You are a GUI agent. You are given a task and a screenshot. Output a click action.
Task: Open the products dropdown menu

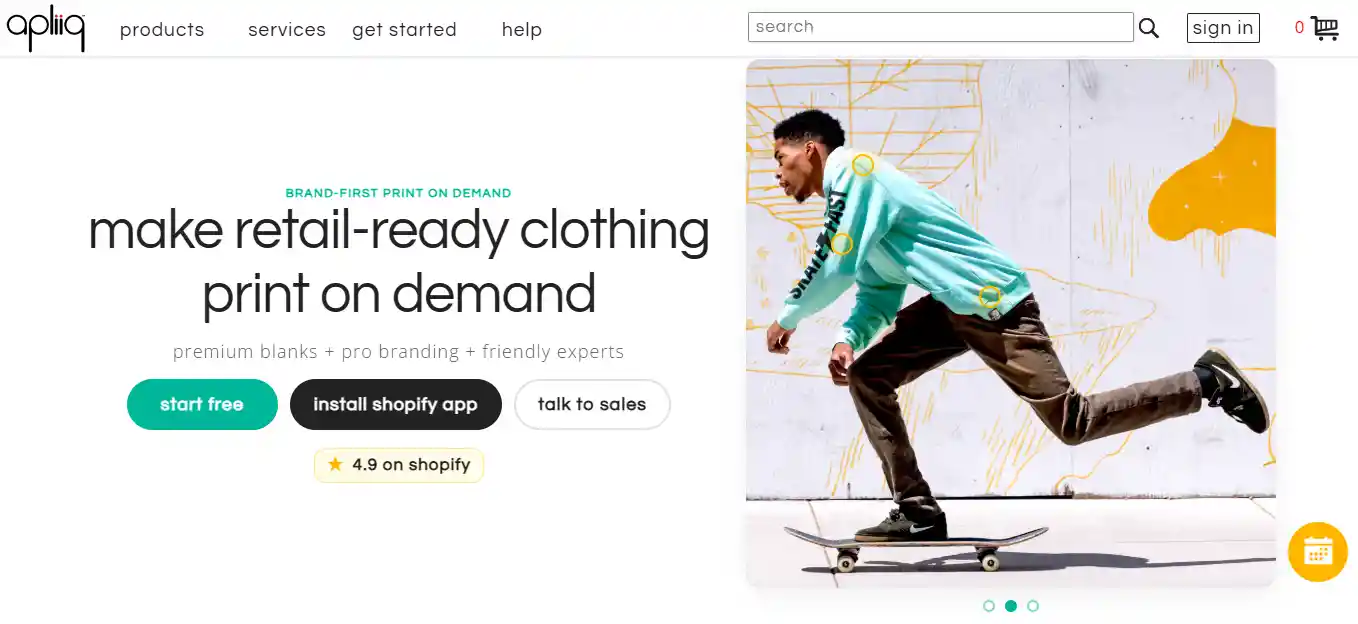(161, 29)
